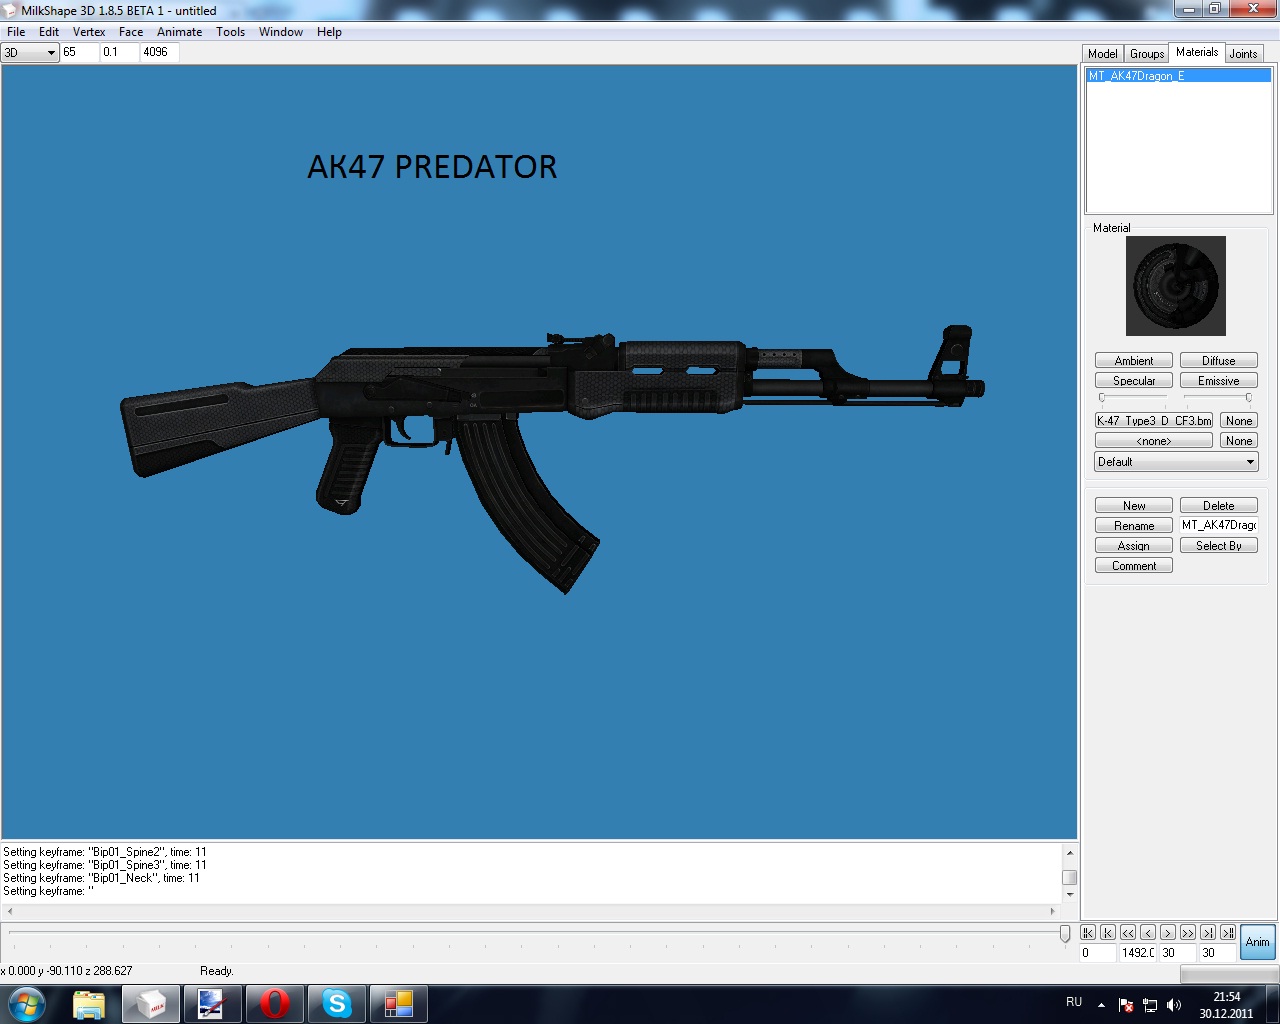Open the Action Center flag icon

tap(1126, 1005)
